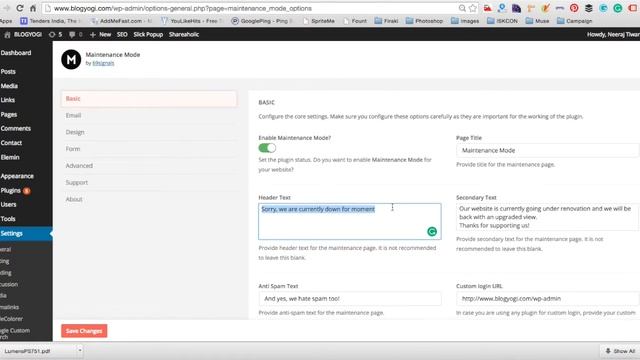Open updates indicator showing 5 in admin bar
640x360 pixels.
(56, 35)
